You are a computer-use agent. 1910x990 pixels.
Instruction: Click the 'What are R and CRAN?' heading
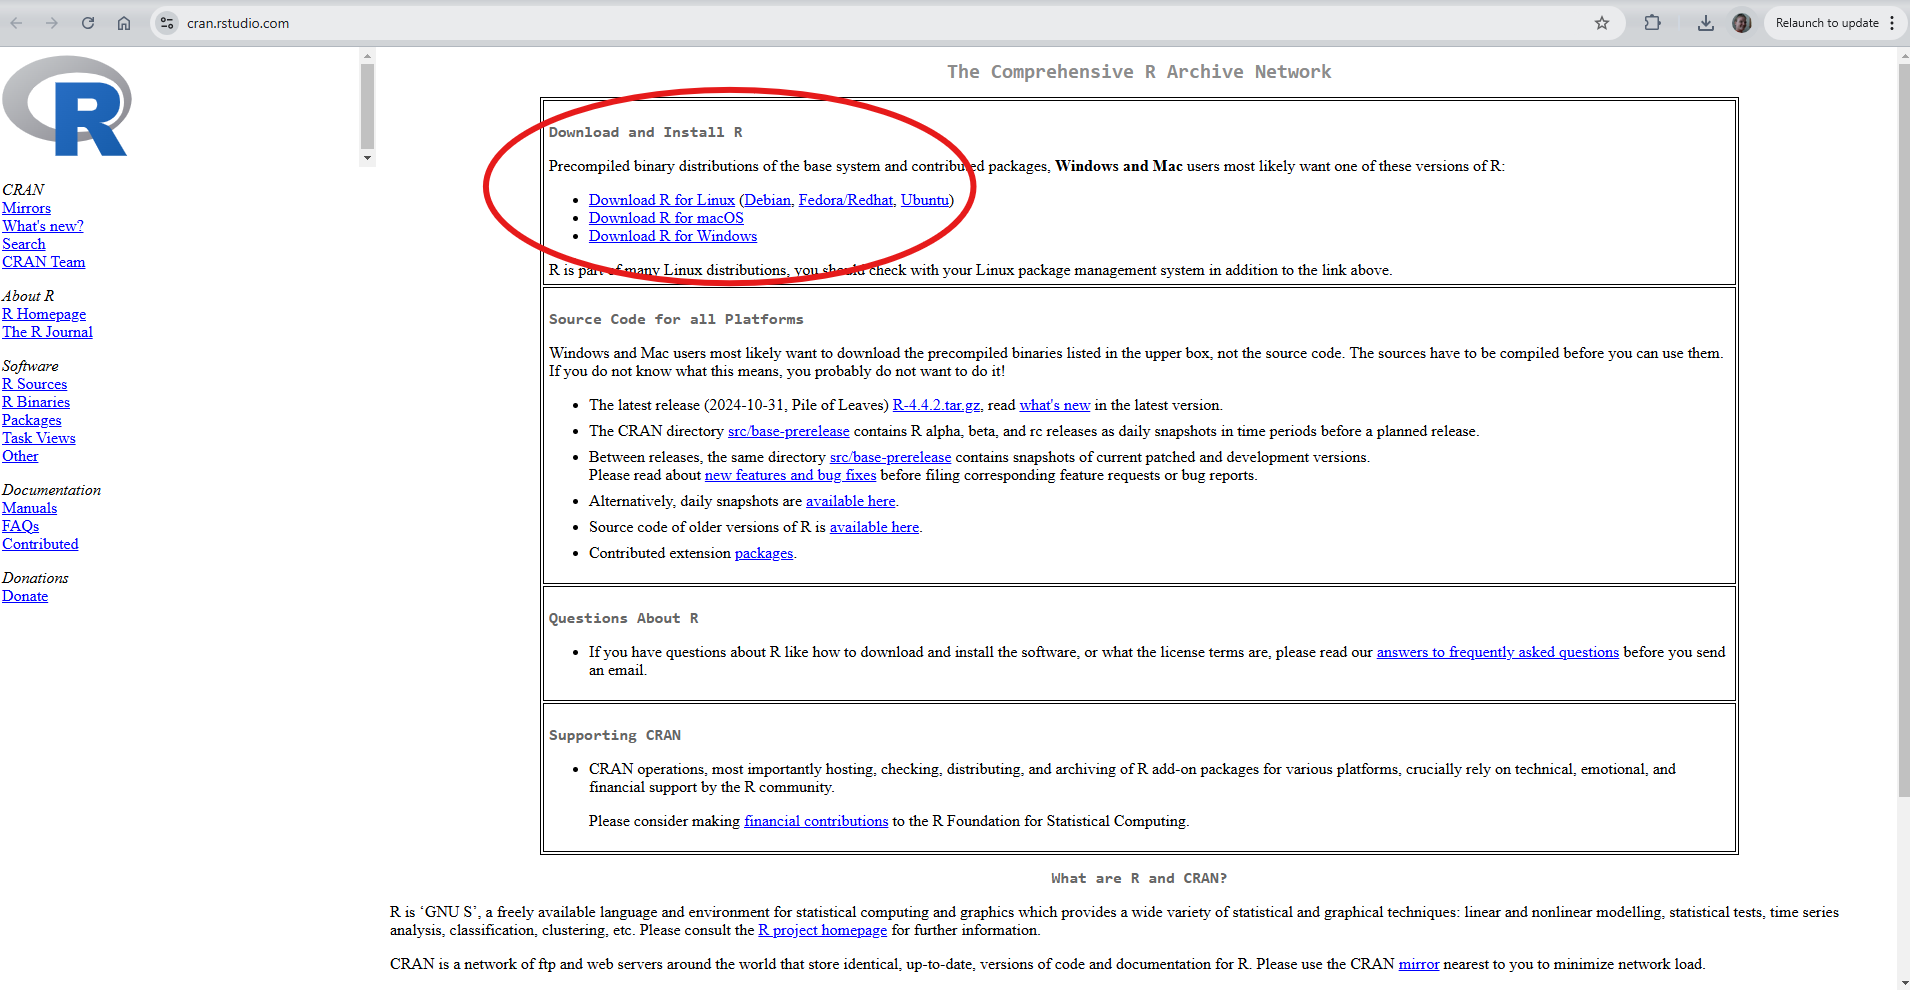(1139, 878)
